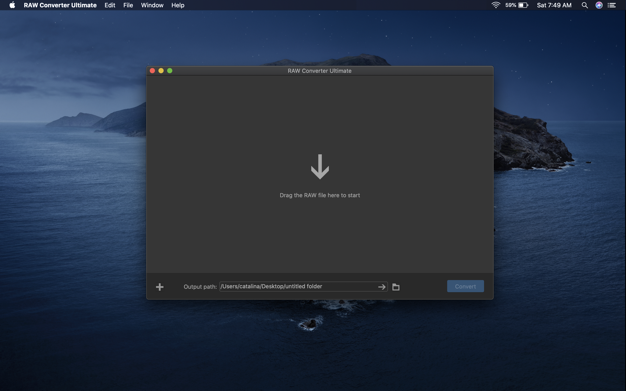Viewport: 626px width, 391px height.
Task: Click the arrow icon in output path
Action: (382, 287)
